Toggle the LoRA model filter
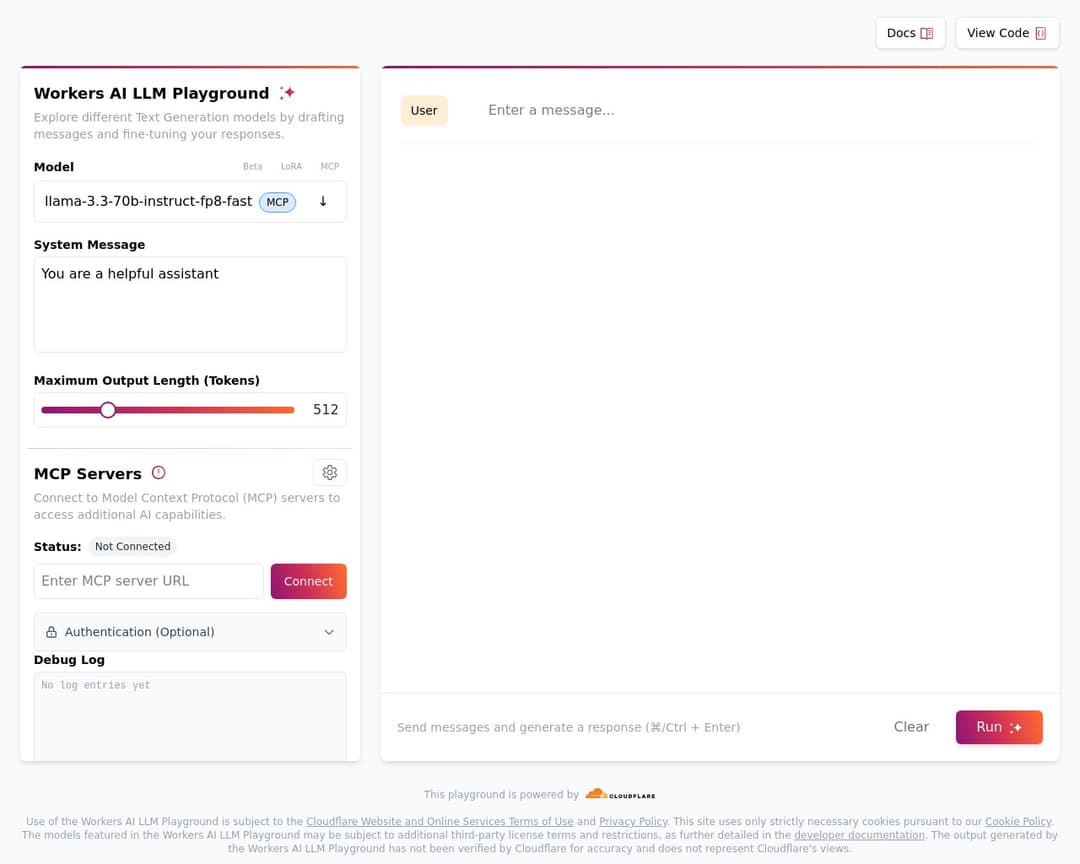This screenshot has height=864, width=1080. pos(291,166)
